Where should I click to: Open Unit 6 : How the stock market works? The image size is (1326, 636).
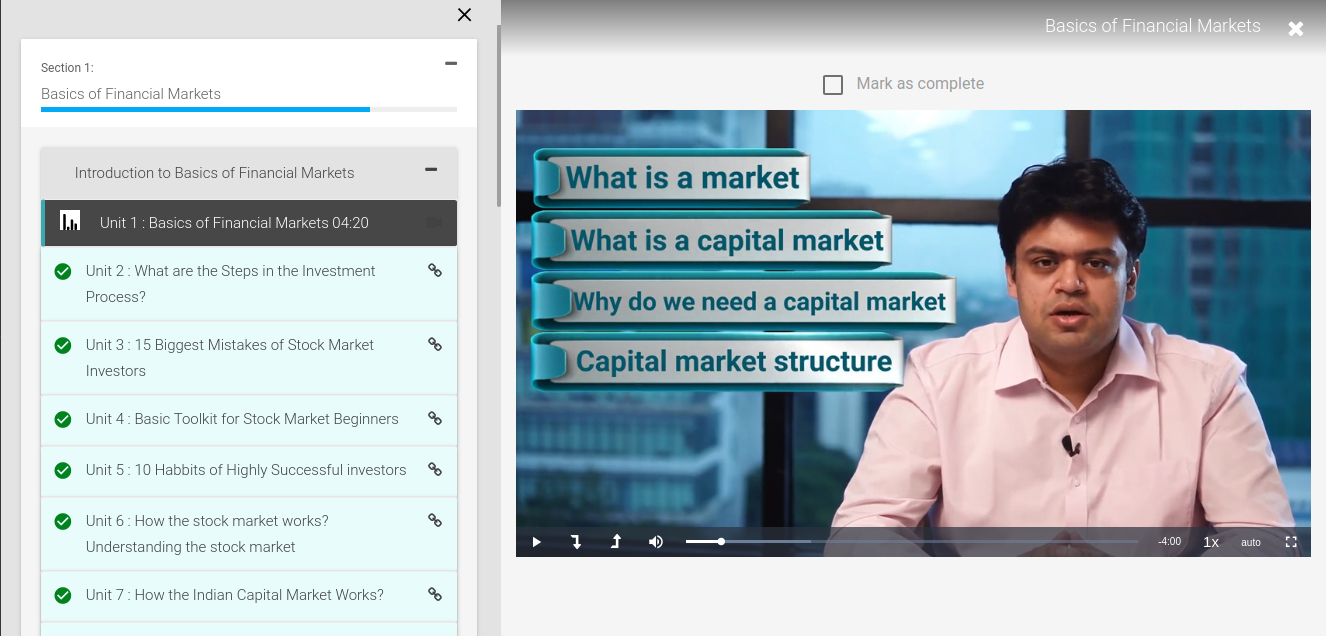tap(249, 534)
